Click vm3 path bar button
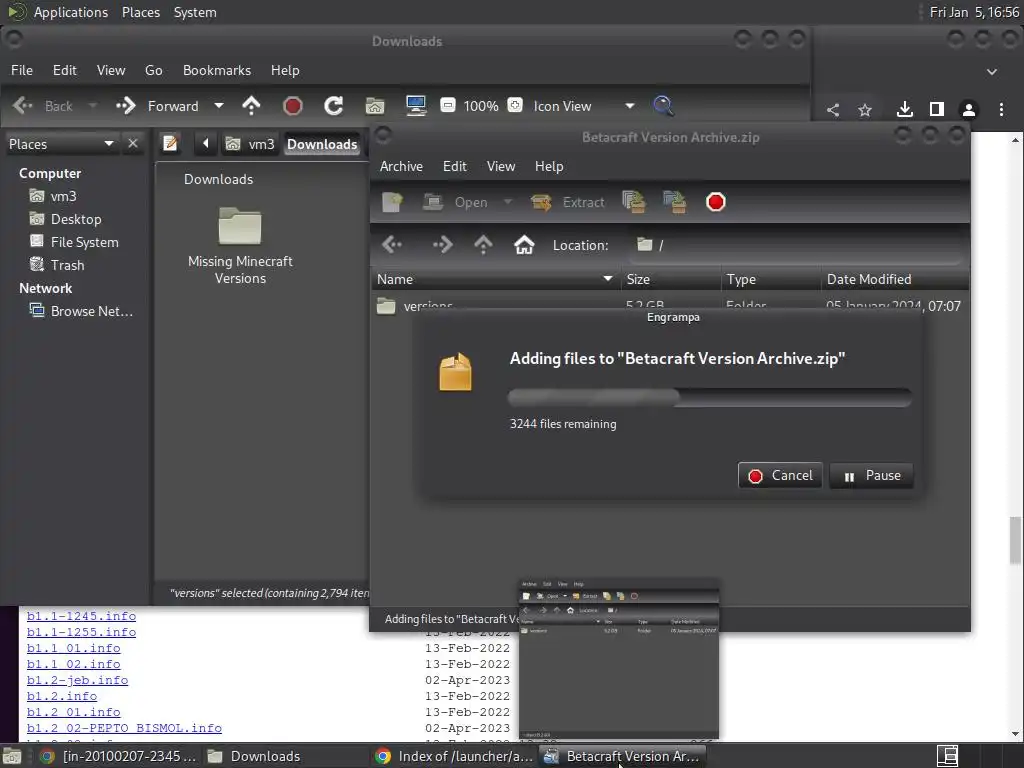This screenshot has height=768, width=1024. pos(251,144)
